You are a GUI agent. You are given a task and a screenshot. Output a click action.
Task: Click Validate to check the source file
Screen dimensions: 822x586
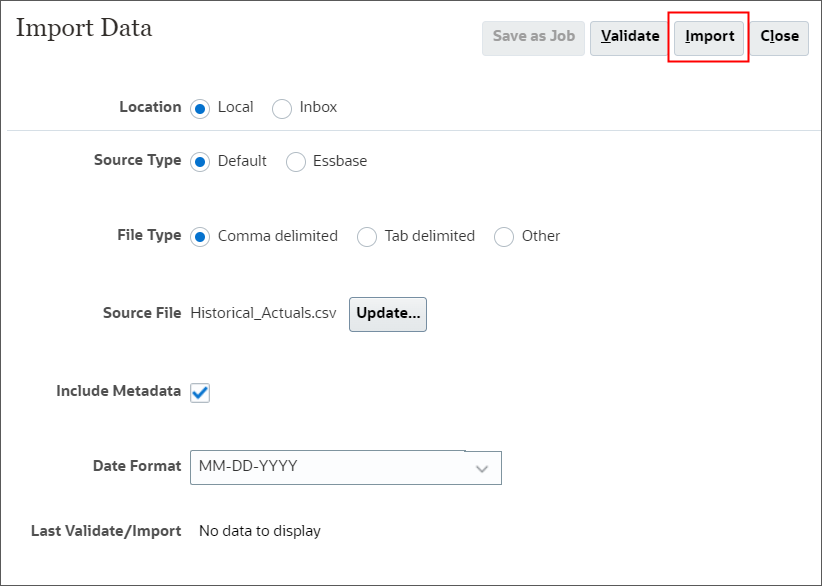coord(629,37)
